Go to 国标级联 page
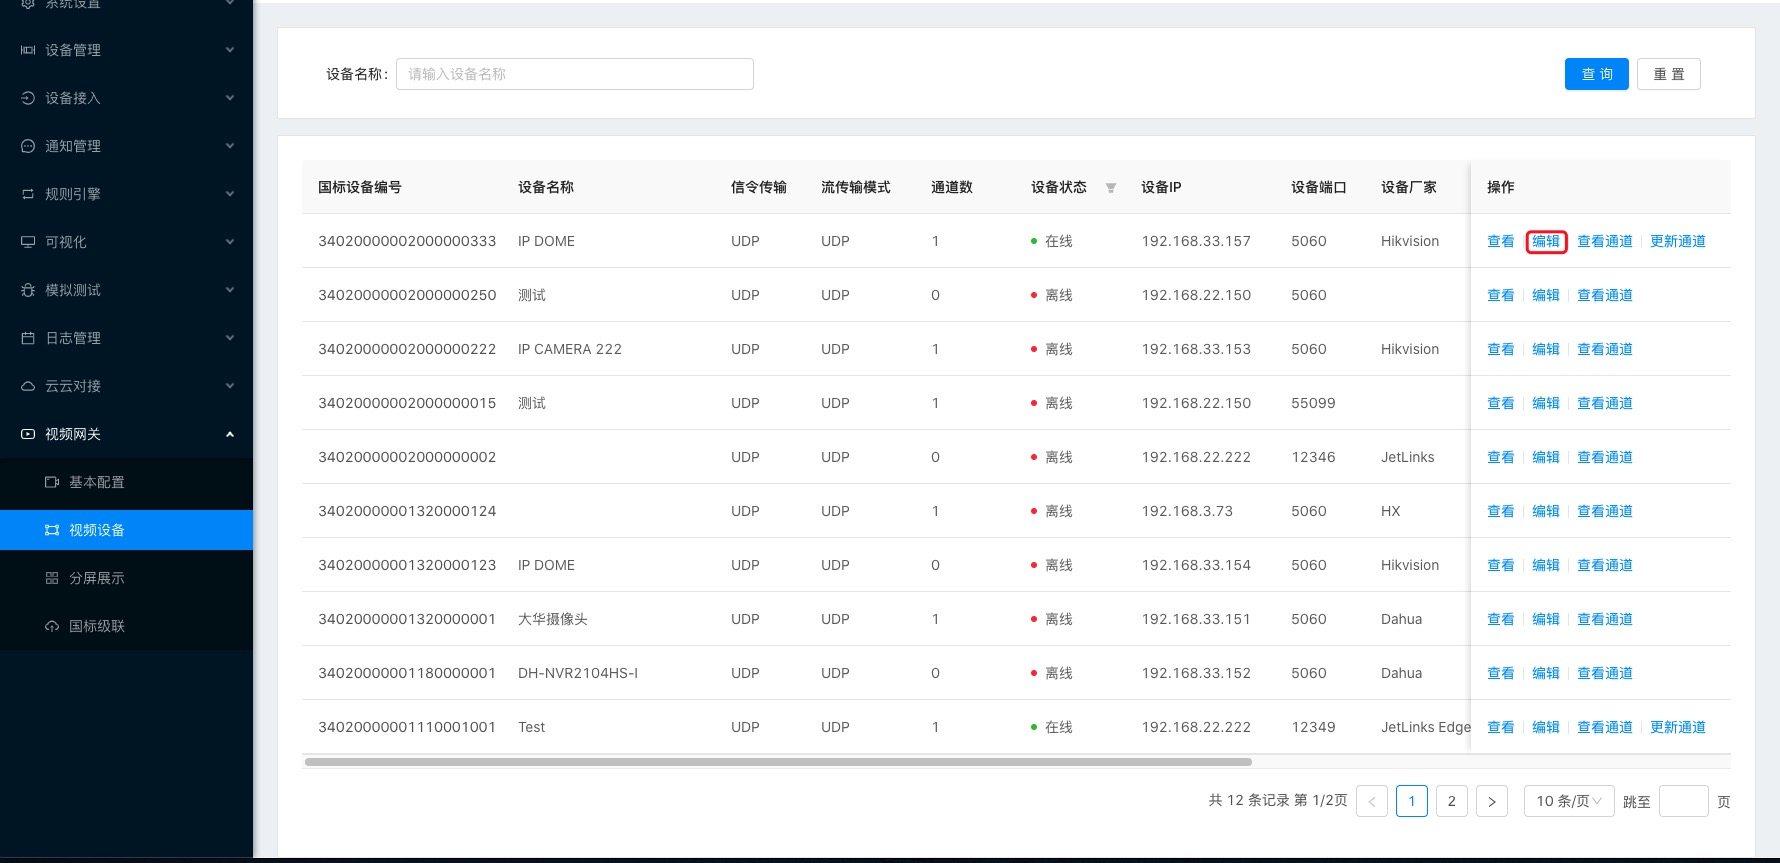This screenshot has width=1780, height=863. pos(97,626)
